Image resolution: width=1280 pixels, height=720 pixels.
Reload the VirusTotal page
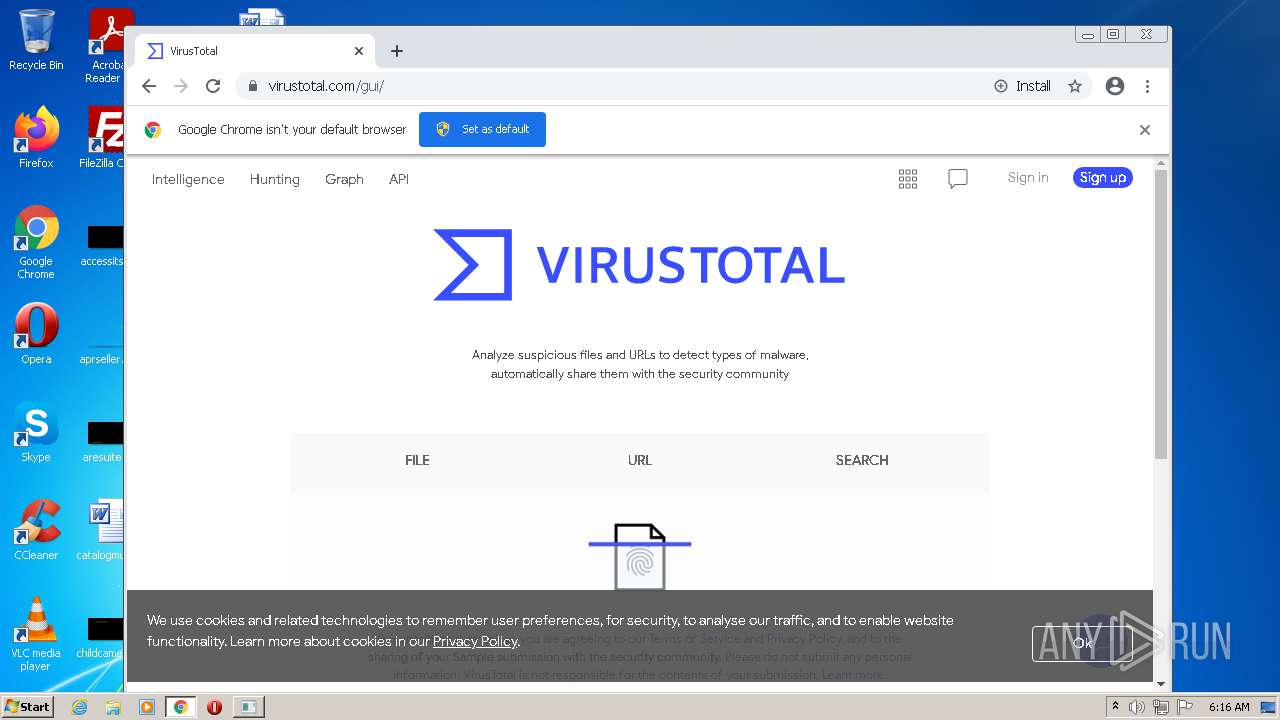[x=213, y=86]
